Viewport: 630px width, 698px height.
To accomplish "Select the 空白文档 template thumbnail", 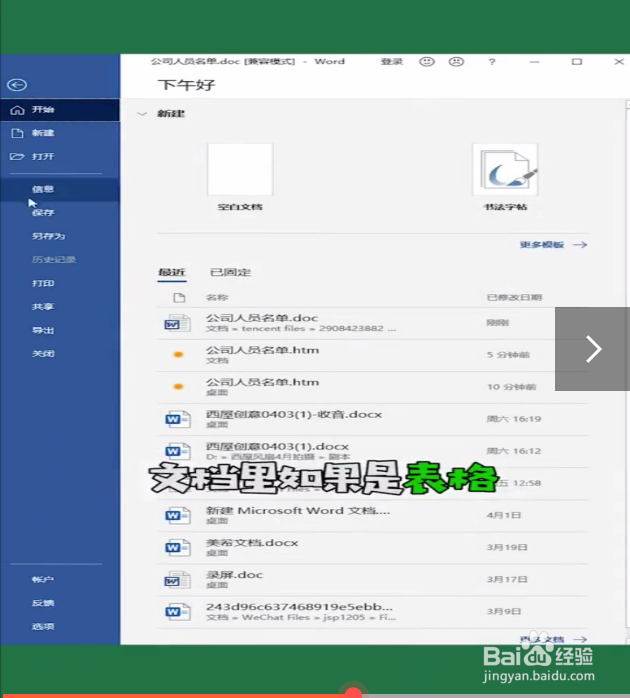I will pos(240,170).
